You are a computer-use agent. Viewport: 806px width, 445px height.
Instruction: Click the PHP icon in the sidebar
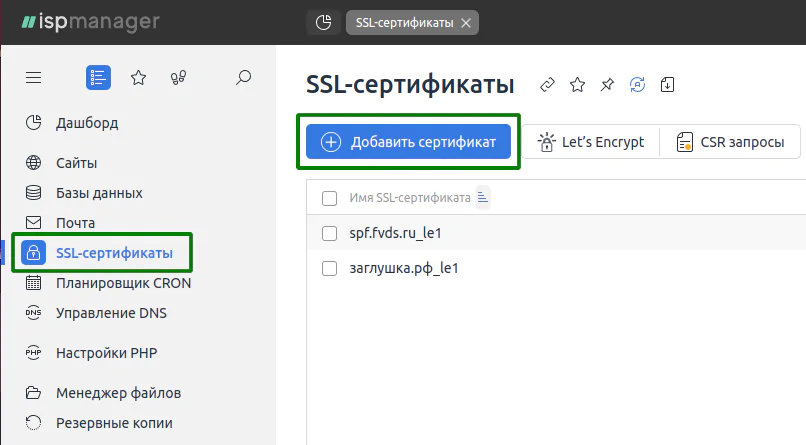[33, 353]
